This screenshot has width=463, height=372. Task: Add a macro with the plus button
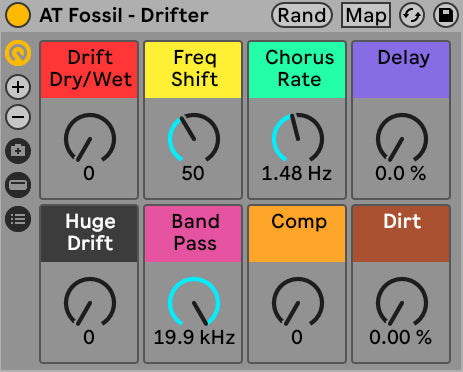click(x=18, y=87)
